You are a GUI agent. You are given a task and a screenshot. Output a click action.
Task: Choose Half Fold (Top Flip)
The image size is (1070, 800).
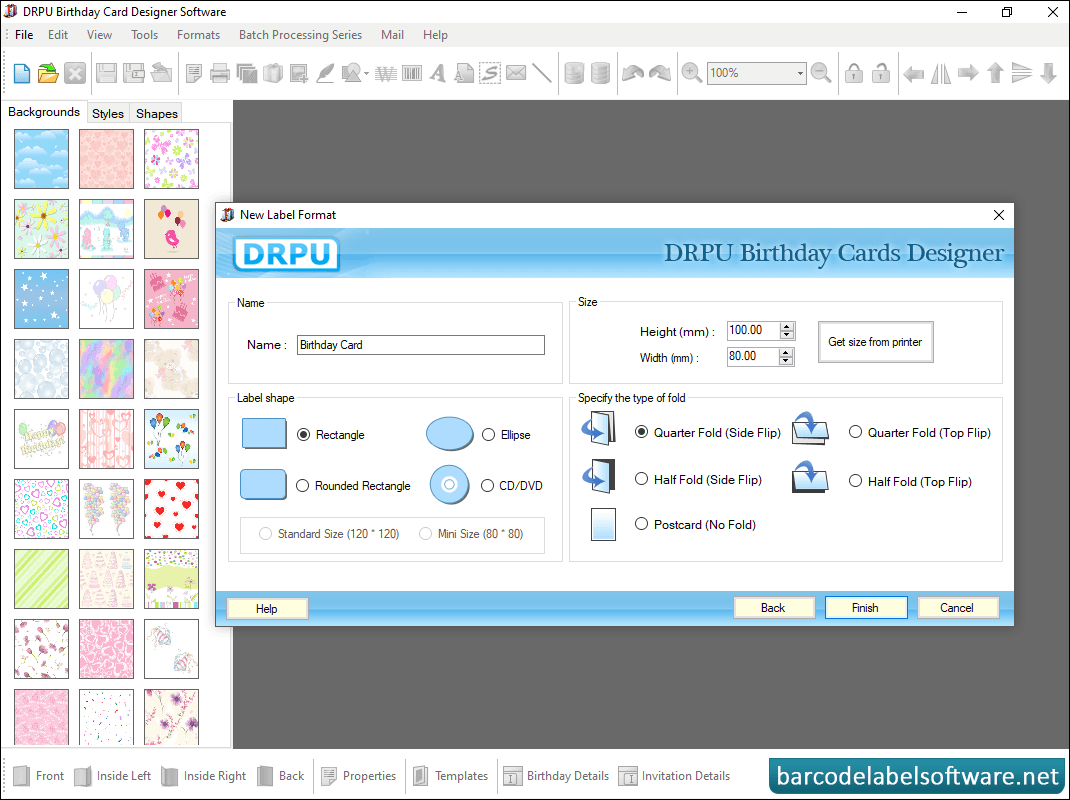[x=856, y=481]
